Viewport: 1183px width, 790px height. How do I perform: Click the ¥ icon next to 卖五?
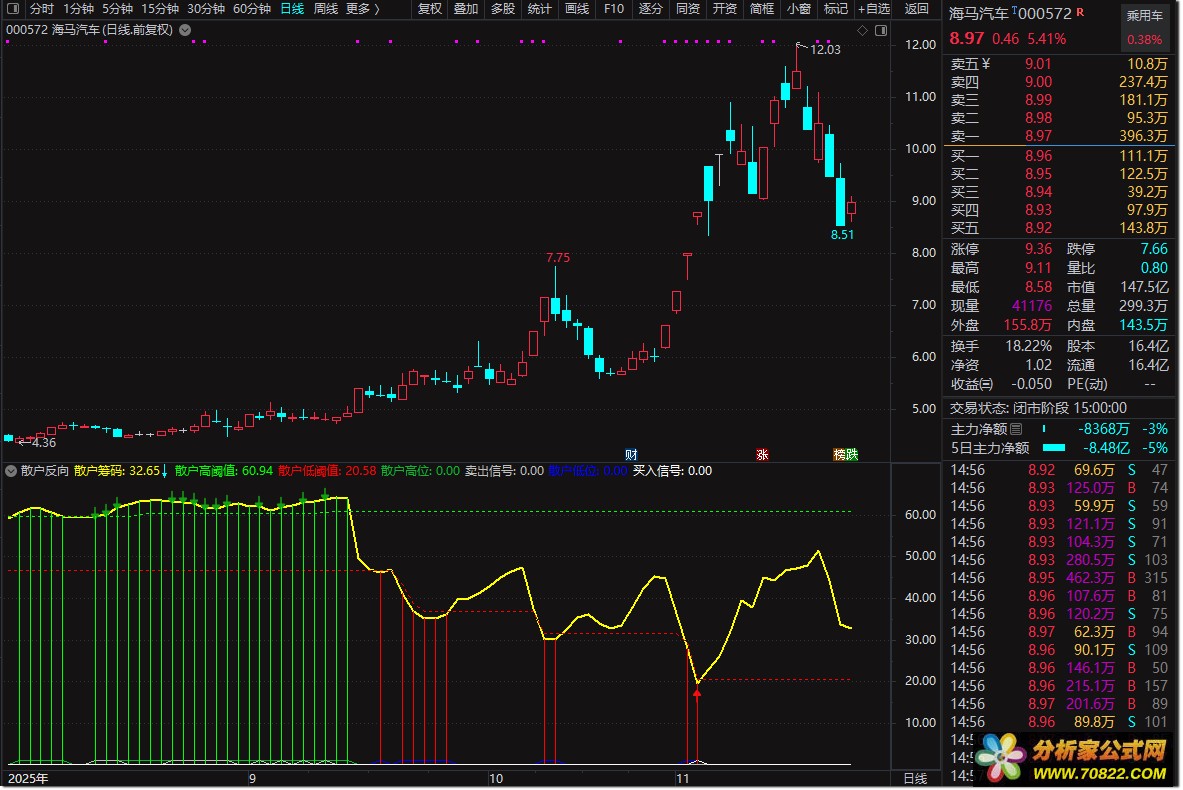click(985, 64)
